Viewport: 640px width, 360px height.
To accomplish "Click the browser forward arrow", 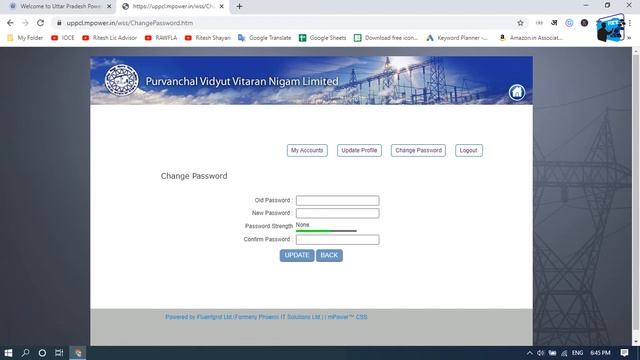I will [x=25, y=23].
